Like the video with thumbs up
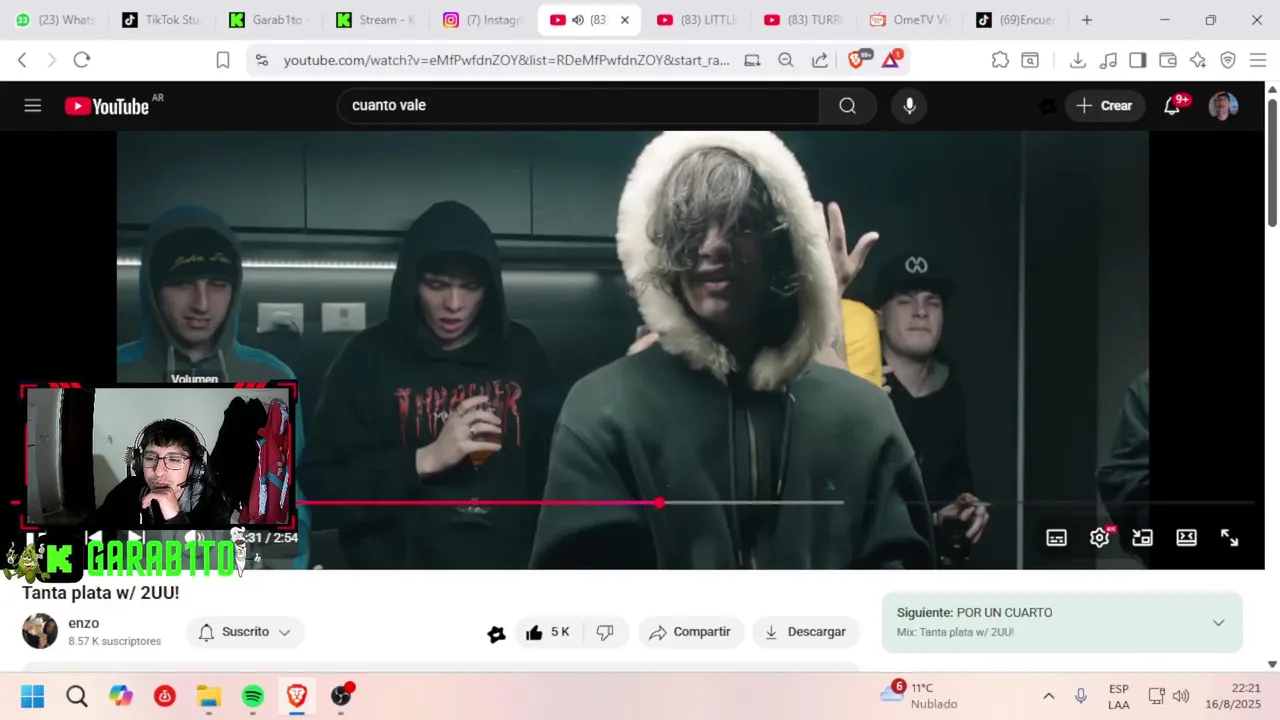This screenshot has height=720, width=1280. pyautogui.click(x=547, y=632)
